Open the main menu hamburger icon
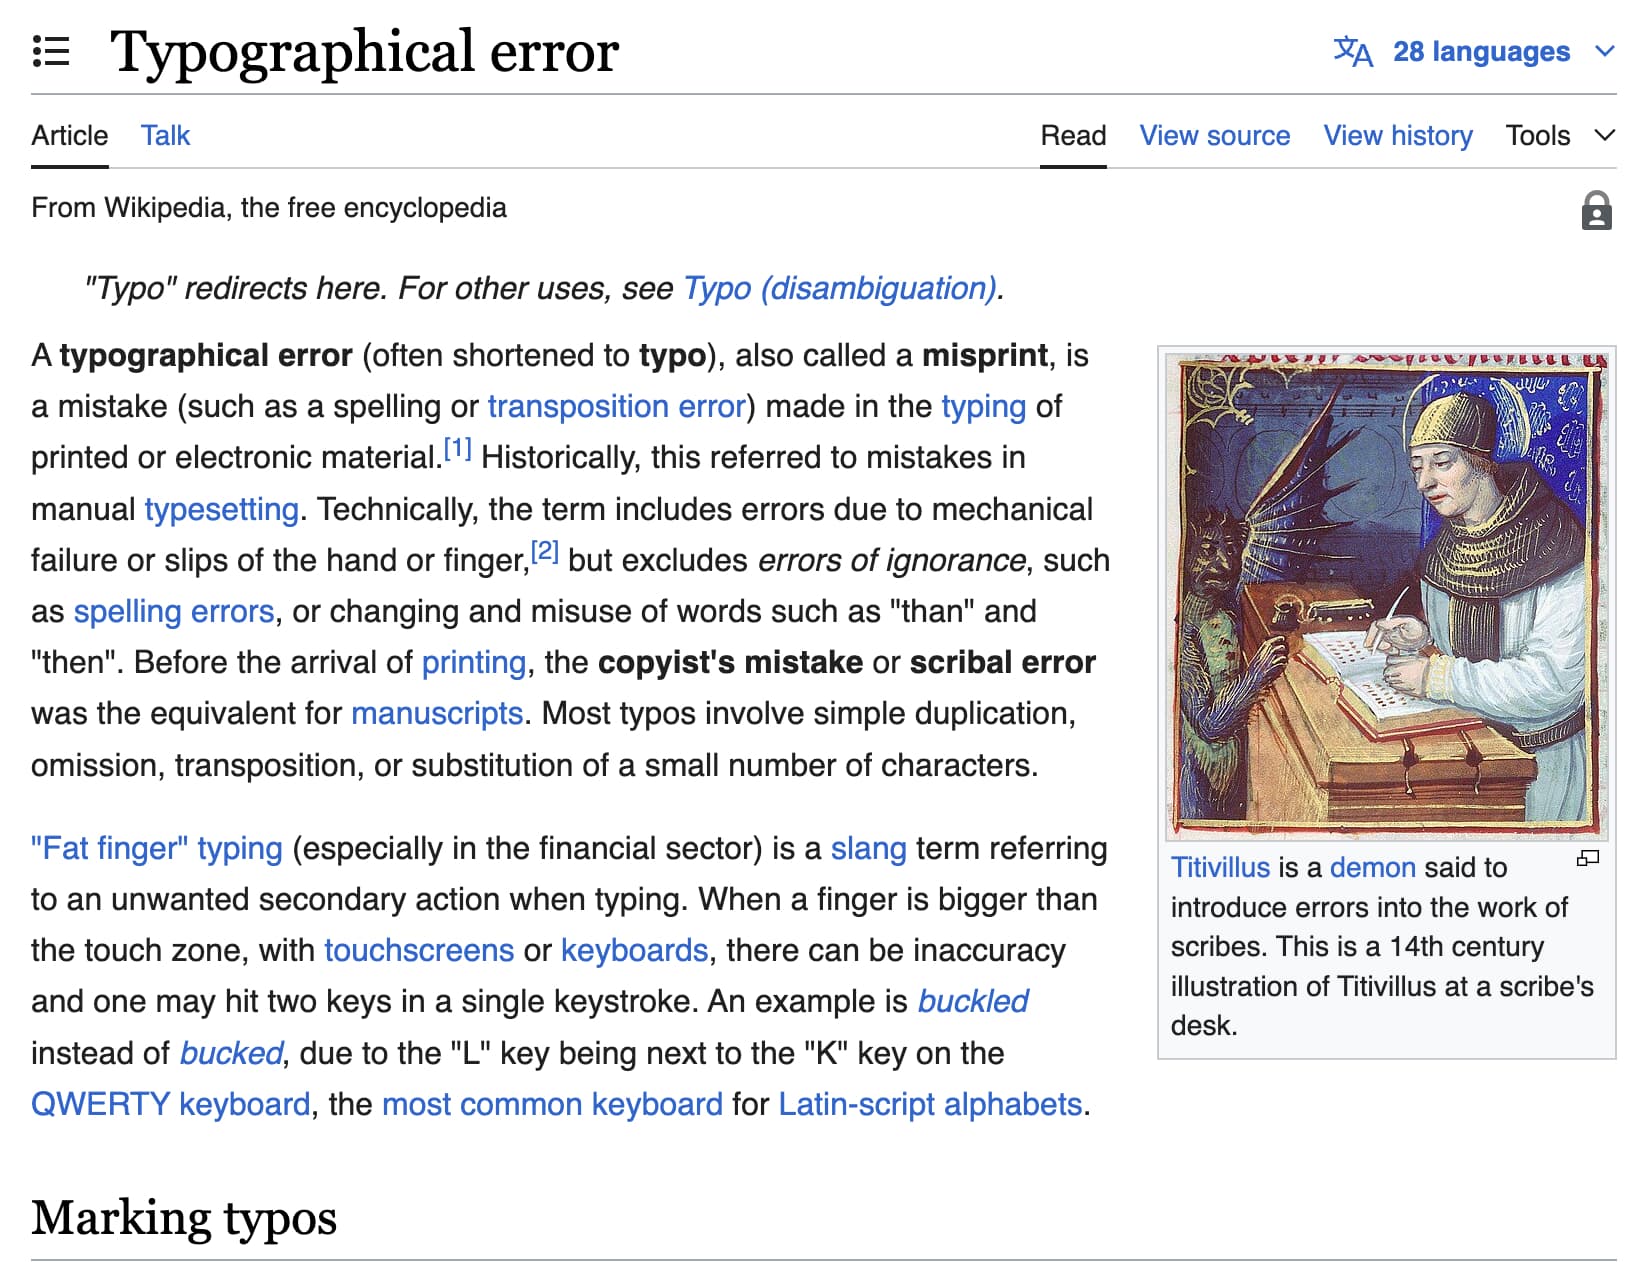Viewport: 1648px width, 1262px height. click(51, 51)
